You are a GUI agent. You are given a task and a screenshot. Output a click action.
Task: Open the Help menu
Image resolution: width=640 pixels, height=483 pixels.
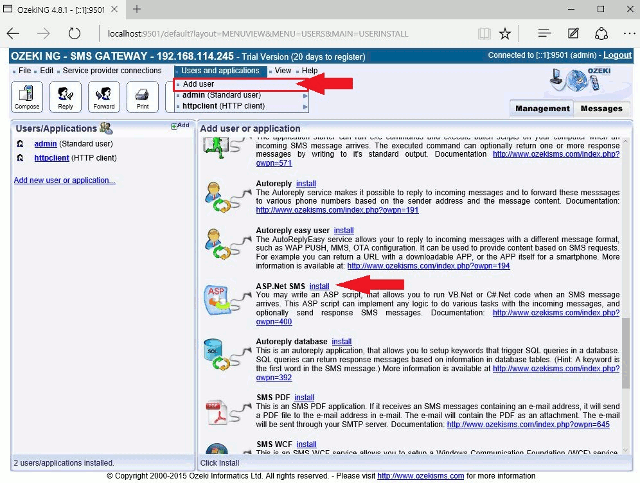pos(309,70)
